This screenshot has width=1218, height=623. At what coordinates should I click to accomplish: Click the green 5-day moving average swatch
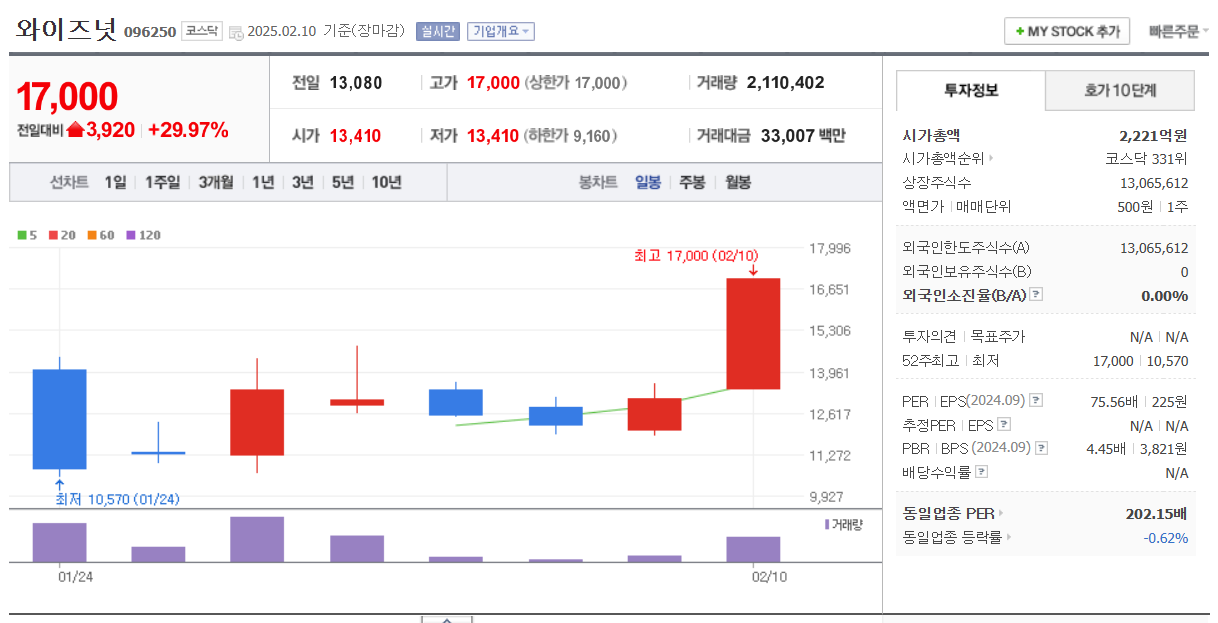tap(22, 235)
